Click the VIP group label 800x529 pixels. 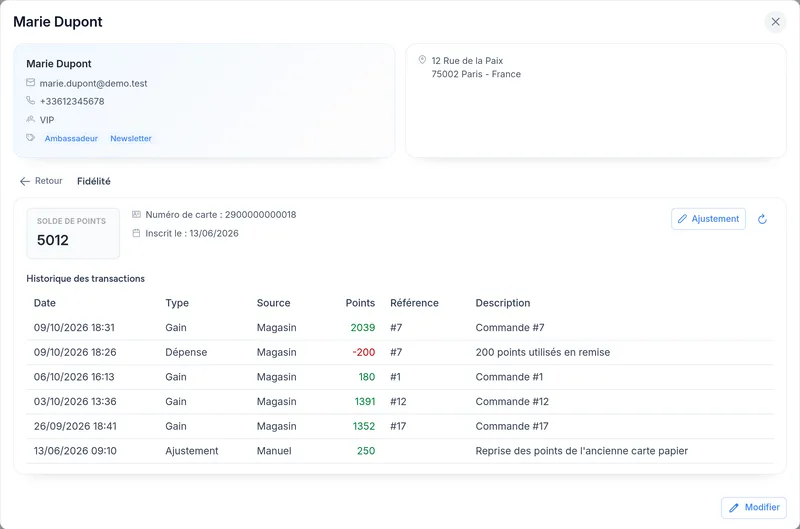(47, 120)
